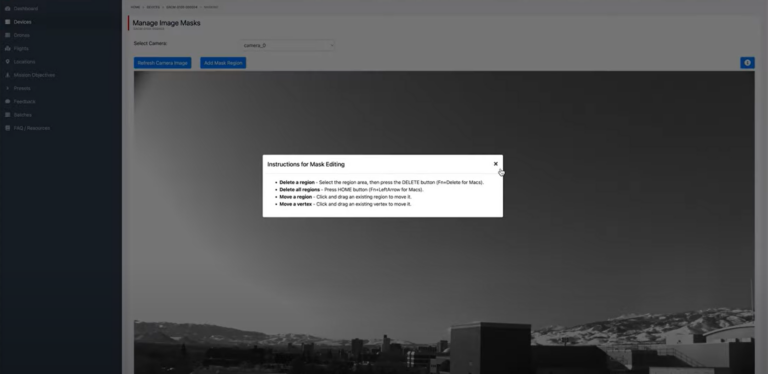Click the Devices sidebar icon

(7, 22)
